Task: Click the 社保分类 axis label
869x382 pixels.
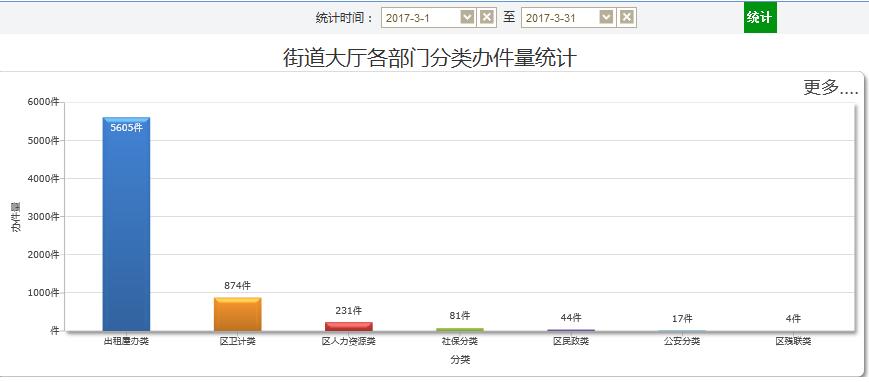Action: (x=459, y=342)
